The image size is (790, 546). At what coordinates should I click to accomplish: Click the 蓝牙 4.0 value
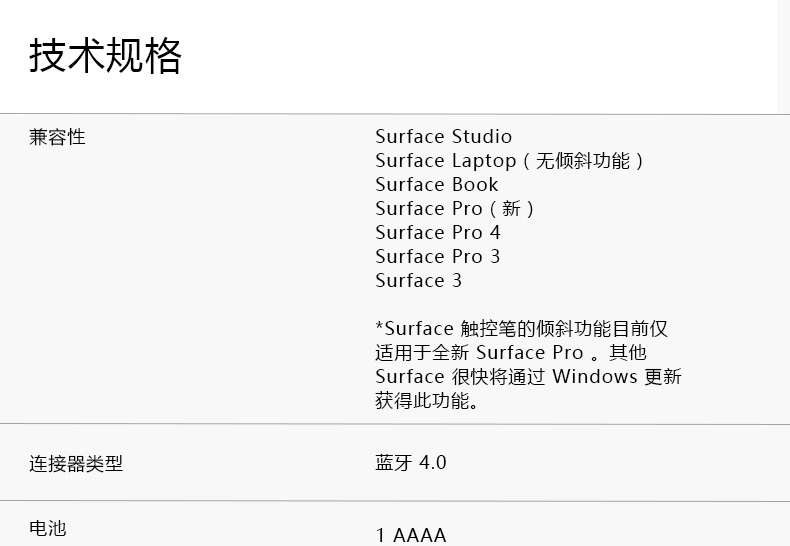[411, 462]
